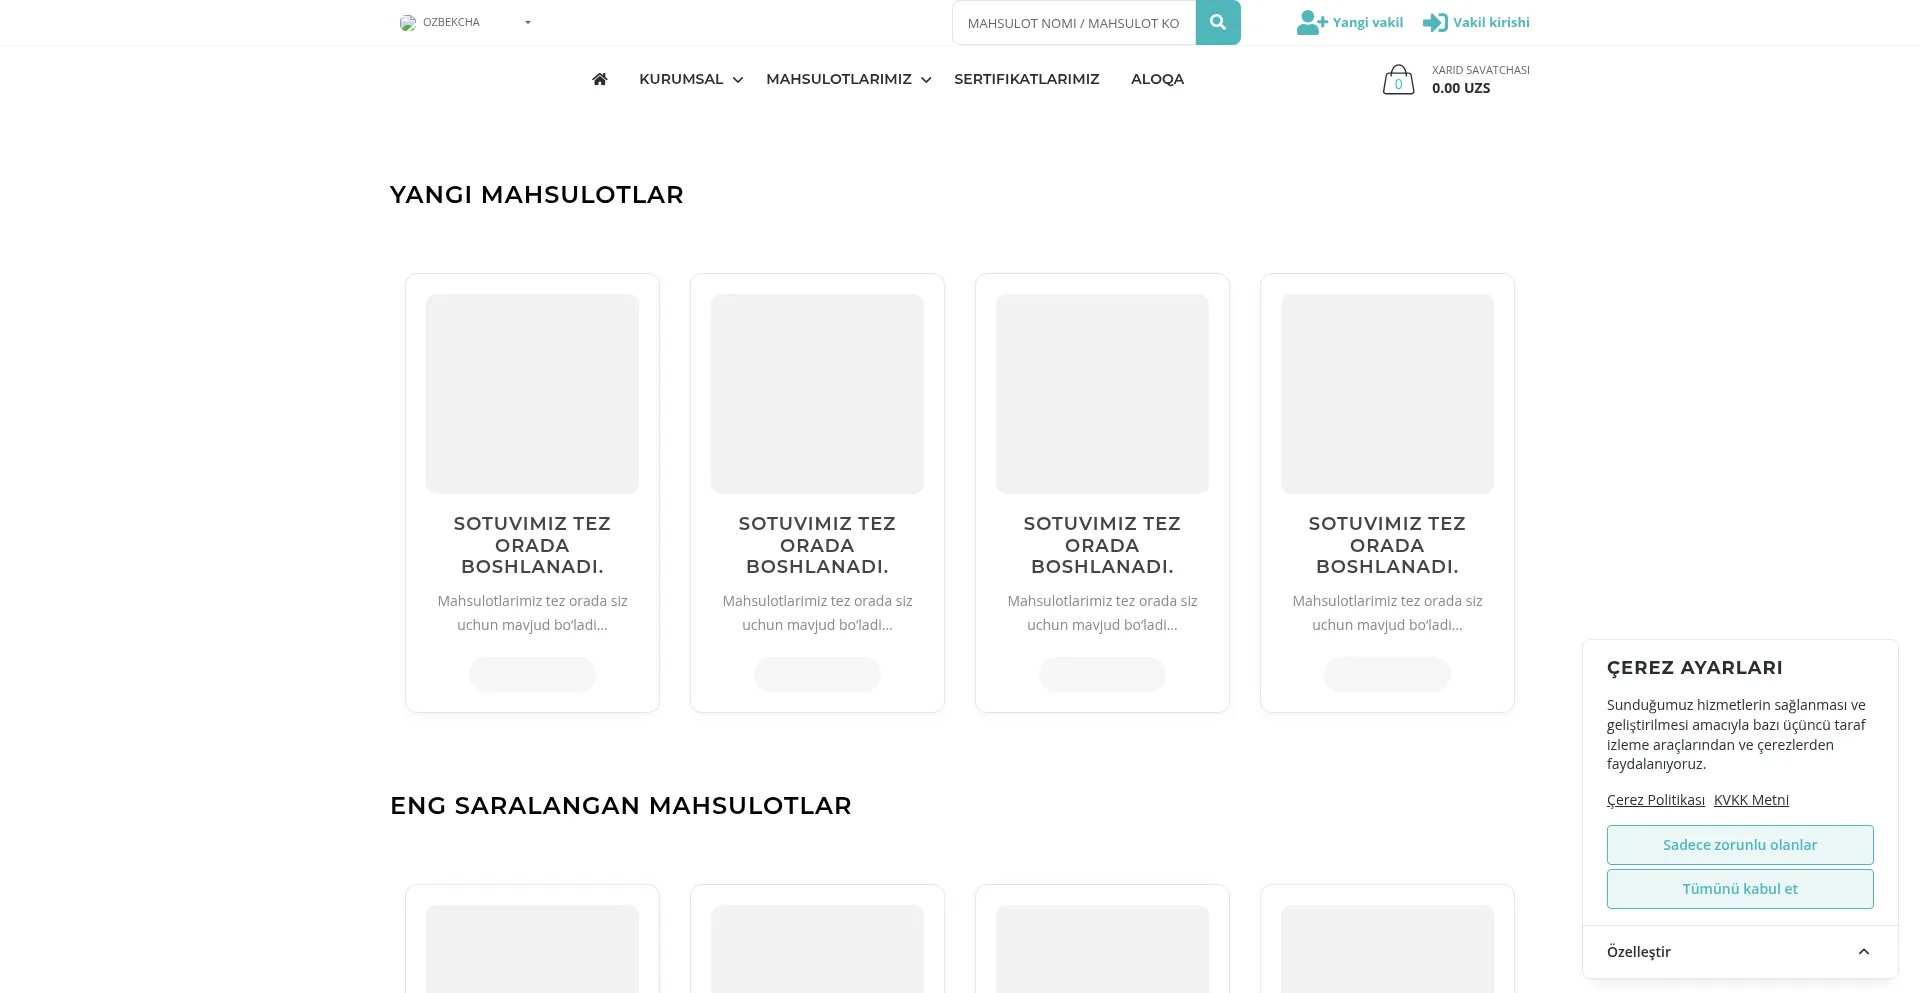Click the fourth product's SOTUVIMIZ TEZ title

pos(1386,545)
